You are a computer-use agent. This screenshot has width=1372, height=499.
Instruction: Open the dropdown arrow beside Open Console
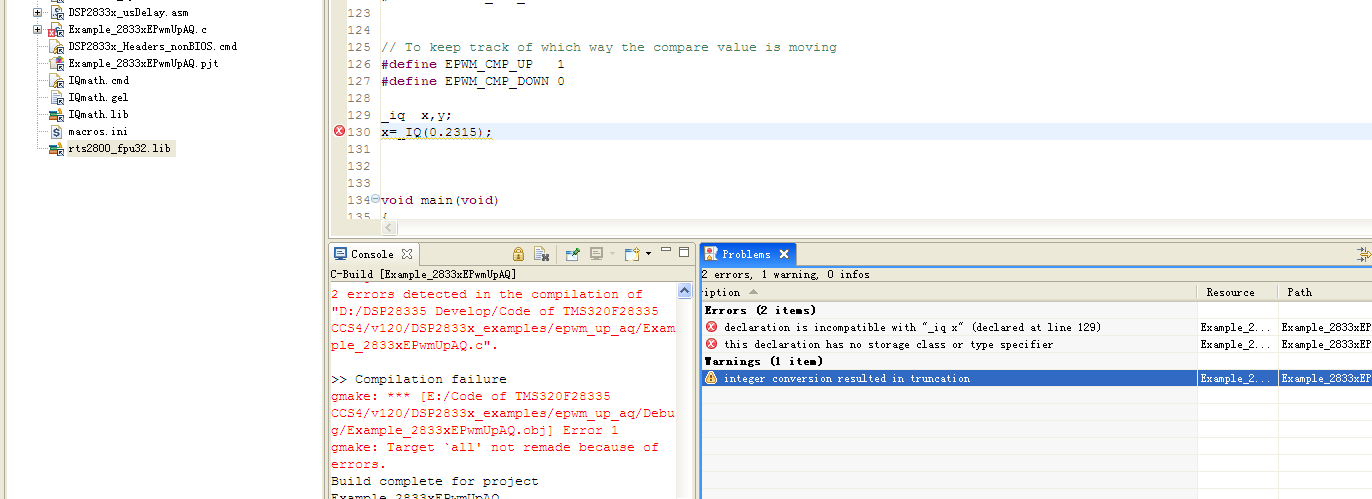pyautogui.click(x=648, y=254)
